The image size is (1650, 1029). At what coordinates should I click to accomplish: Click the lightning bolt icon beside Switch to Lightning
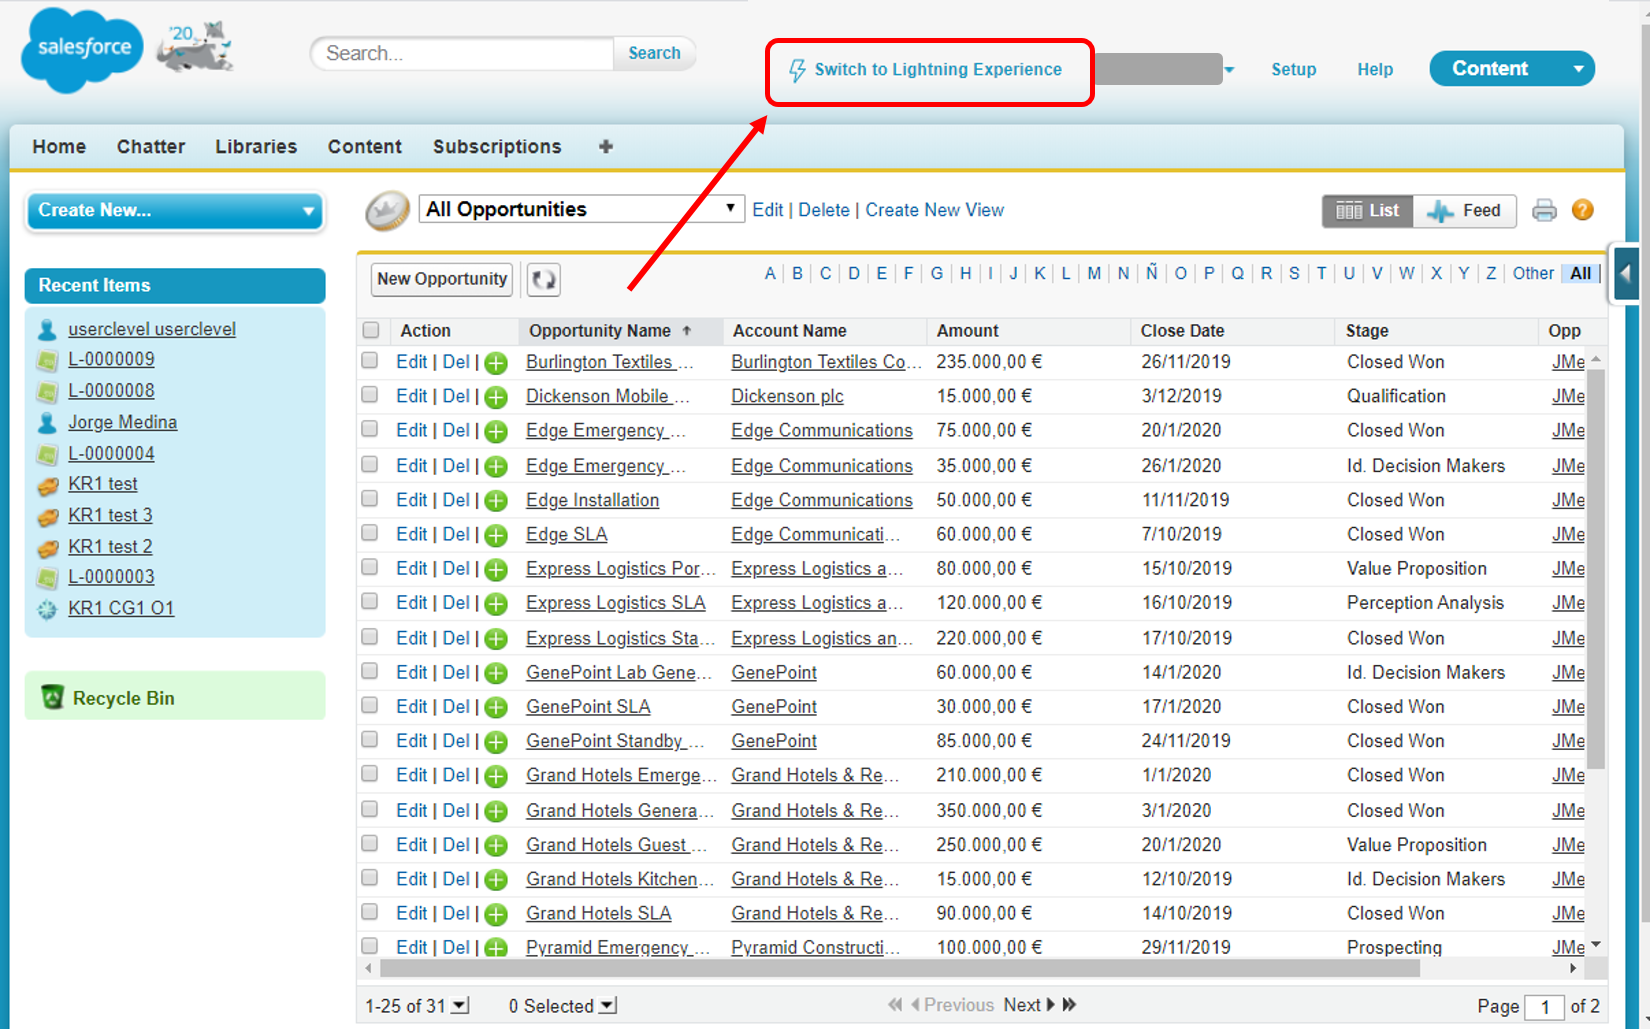point(797,70)
